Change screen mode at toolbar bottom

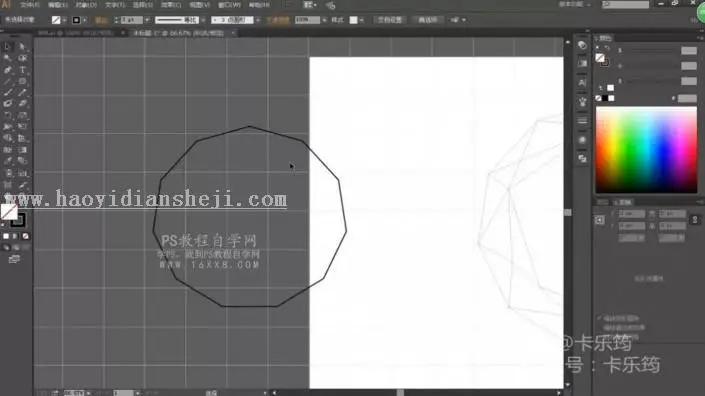pyautogui.click(x=14, y=259)
